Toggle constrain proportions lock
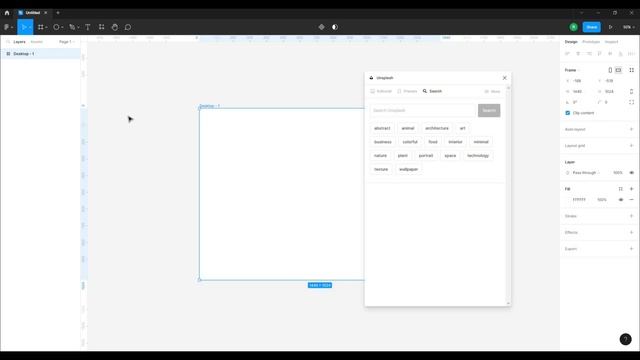The image size is (640, 360). [x=631, y=91]
